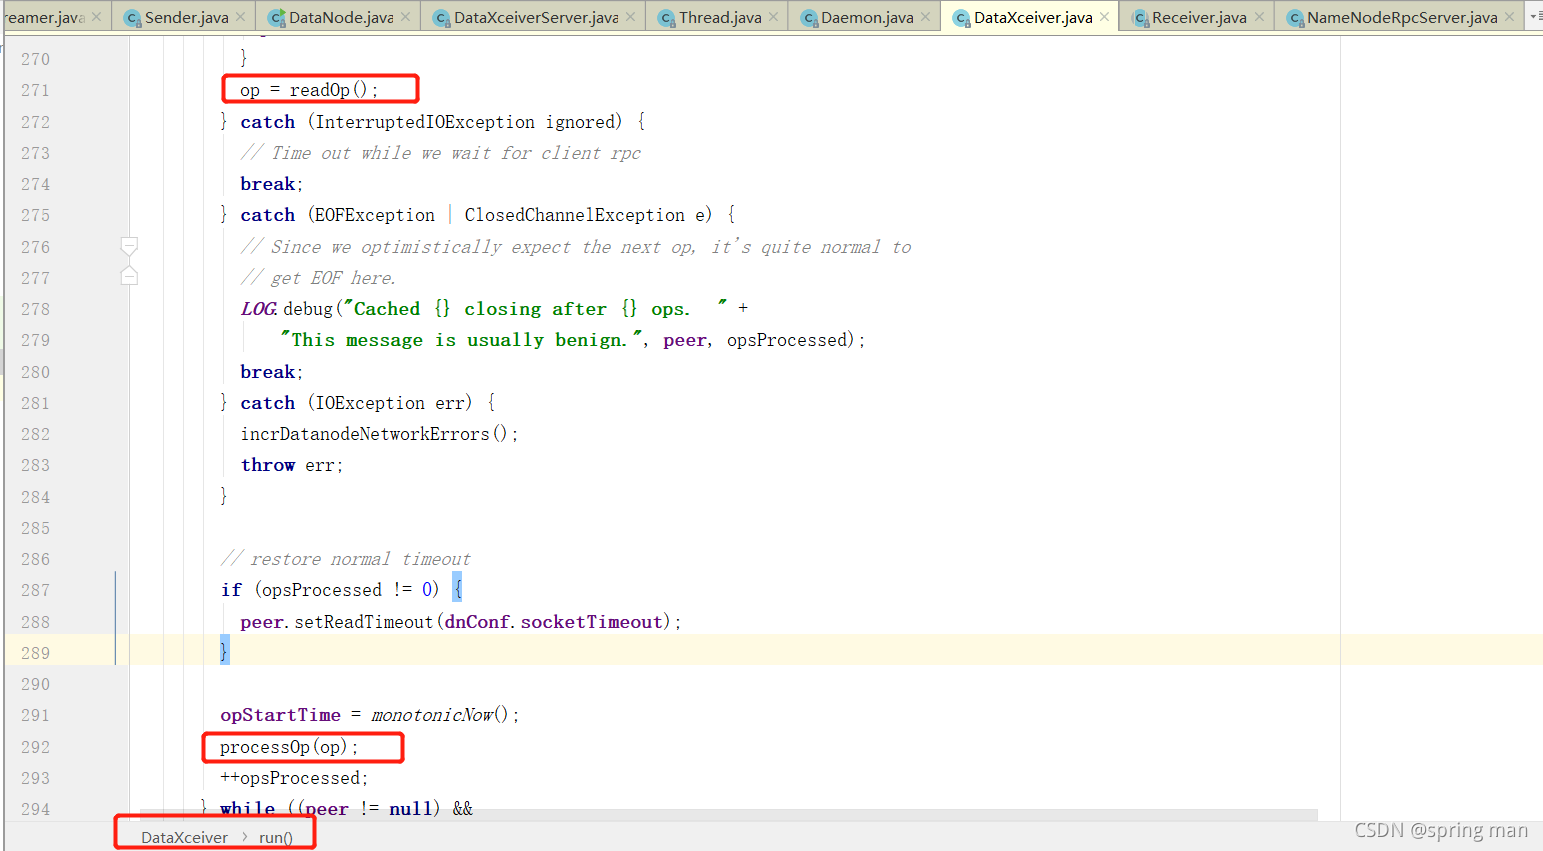Switch to the DataNode.java tab
1543x851 pixels.
tap(341, 17)
